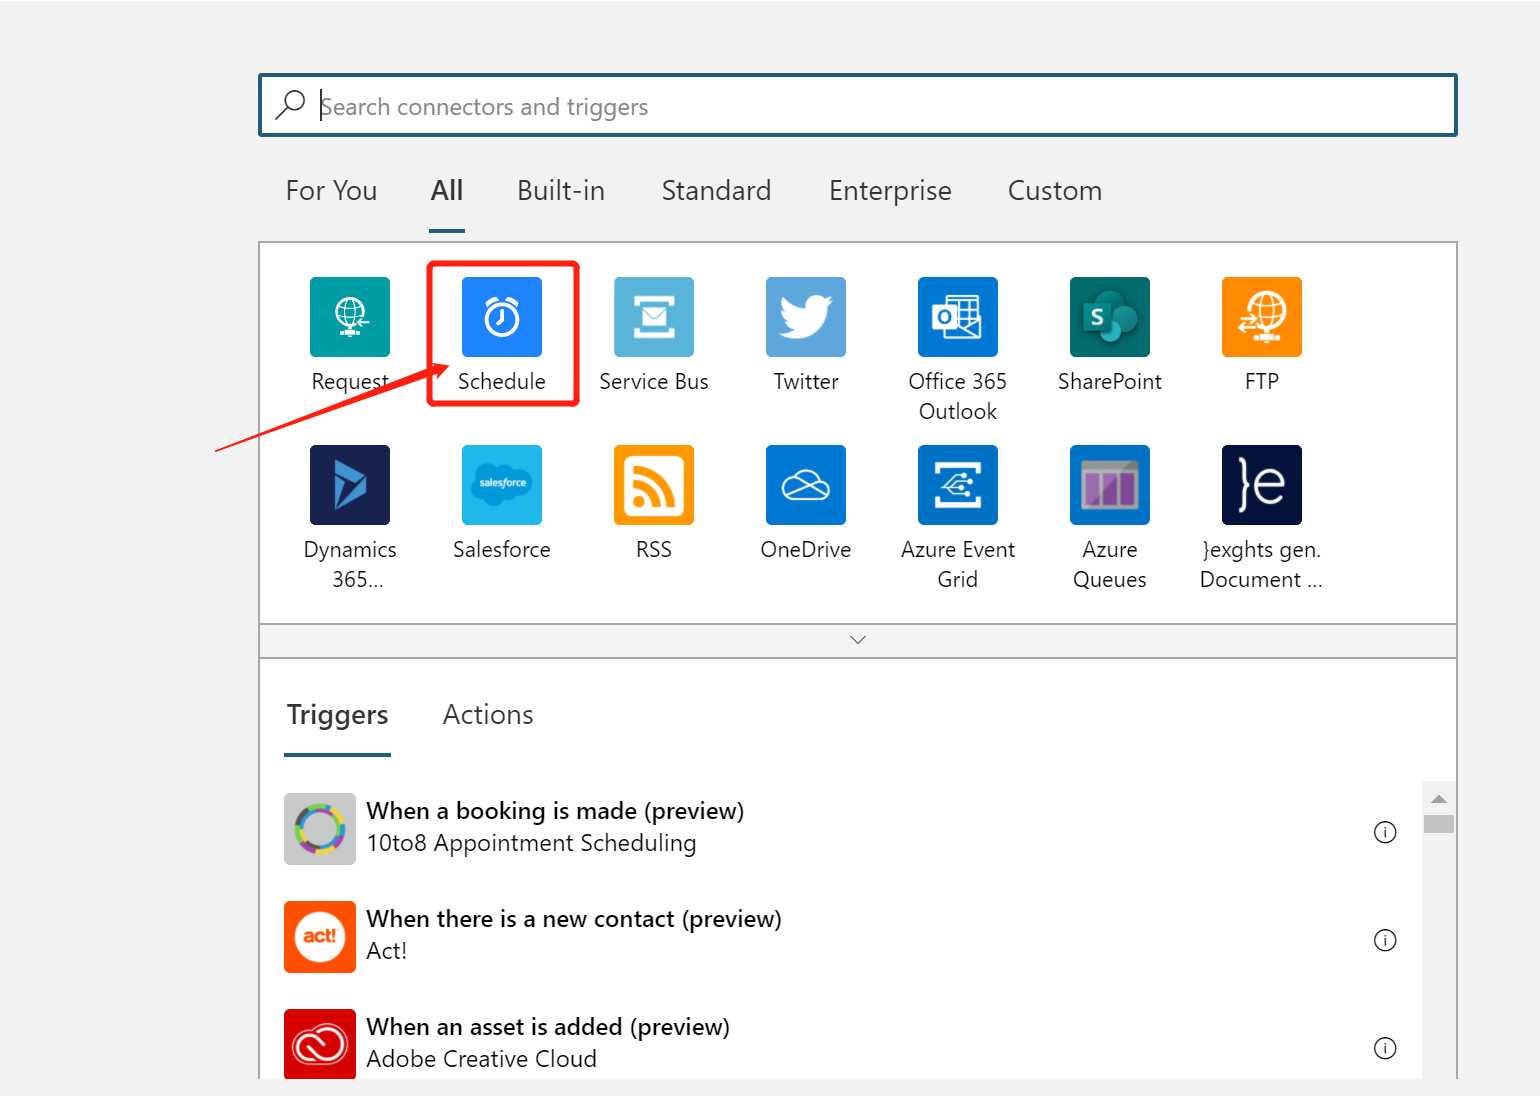
Task: Click the triggers list scrollbar thumb
Action: tap(1439, 824)
